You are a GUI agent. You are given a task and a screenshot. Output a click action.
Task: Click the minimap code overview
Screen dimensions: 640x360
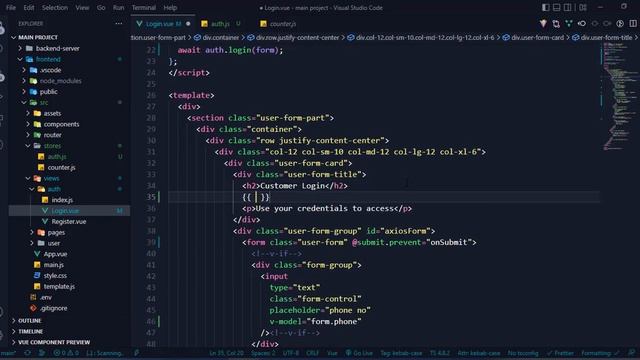pyautogui.click(x=619, y=96)
